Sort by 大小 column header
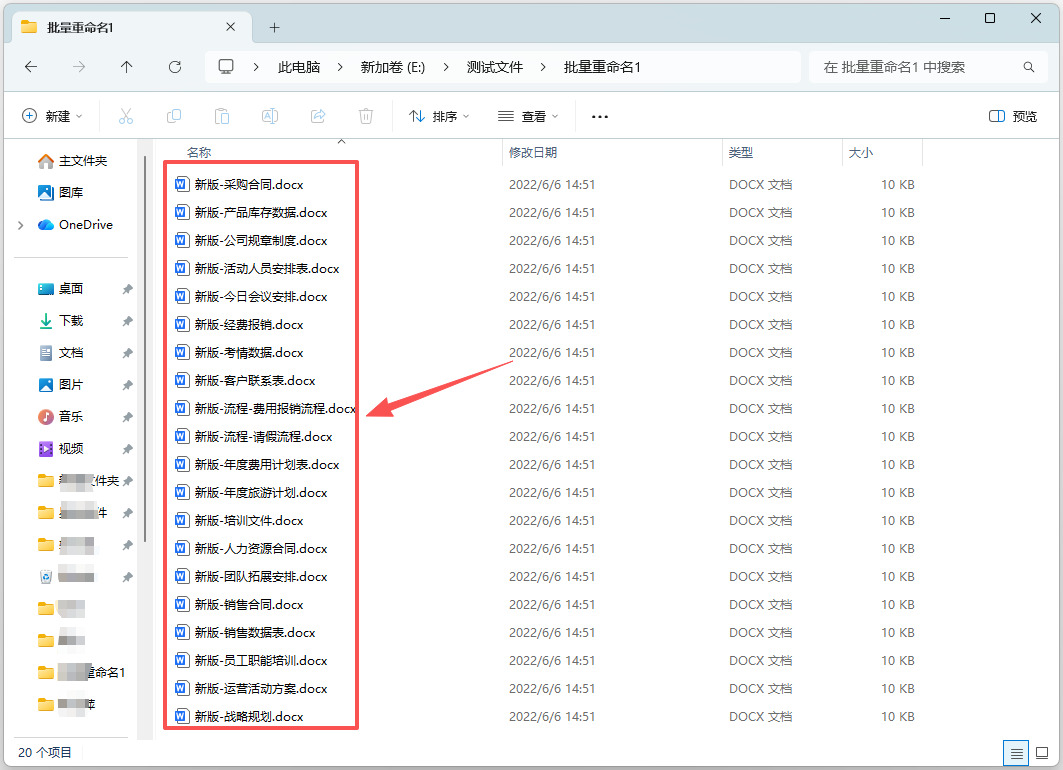Screen dimensions: 1063x770 (x=860, y=153)
